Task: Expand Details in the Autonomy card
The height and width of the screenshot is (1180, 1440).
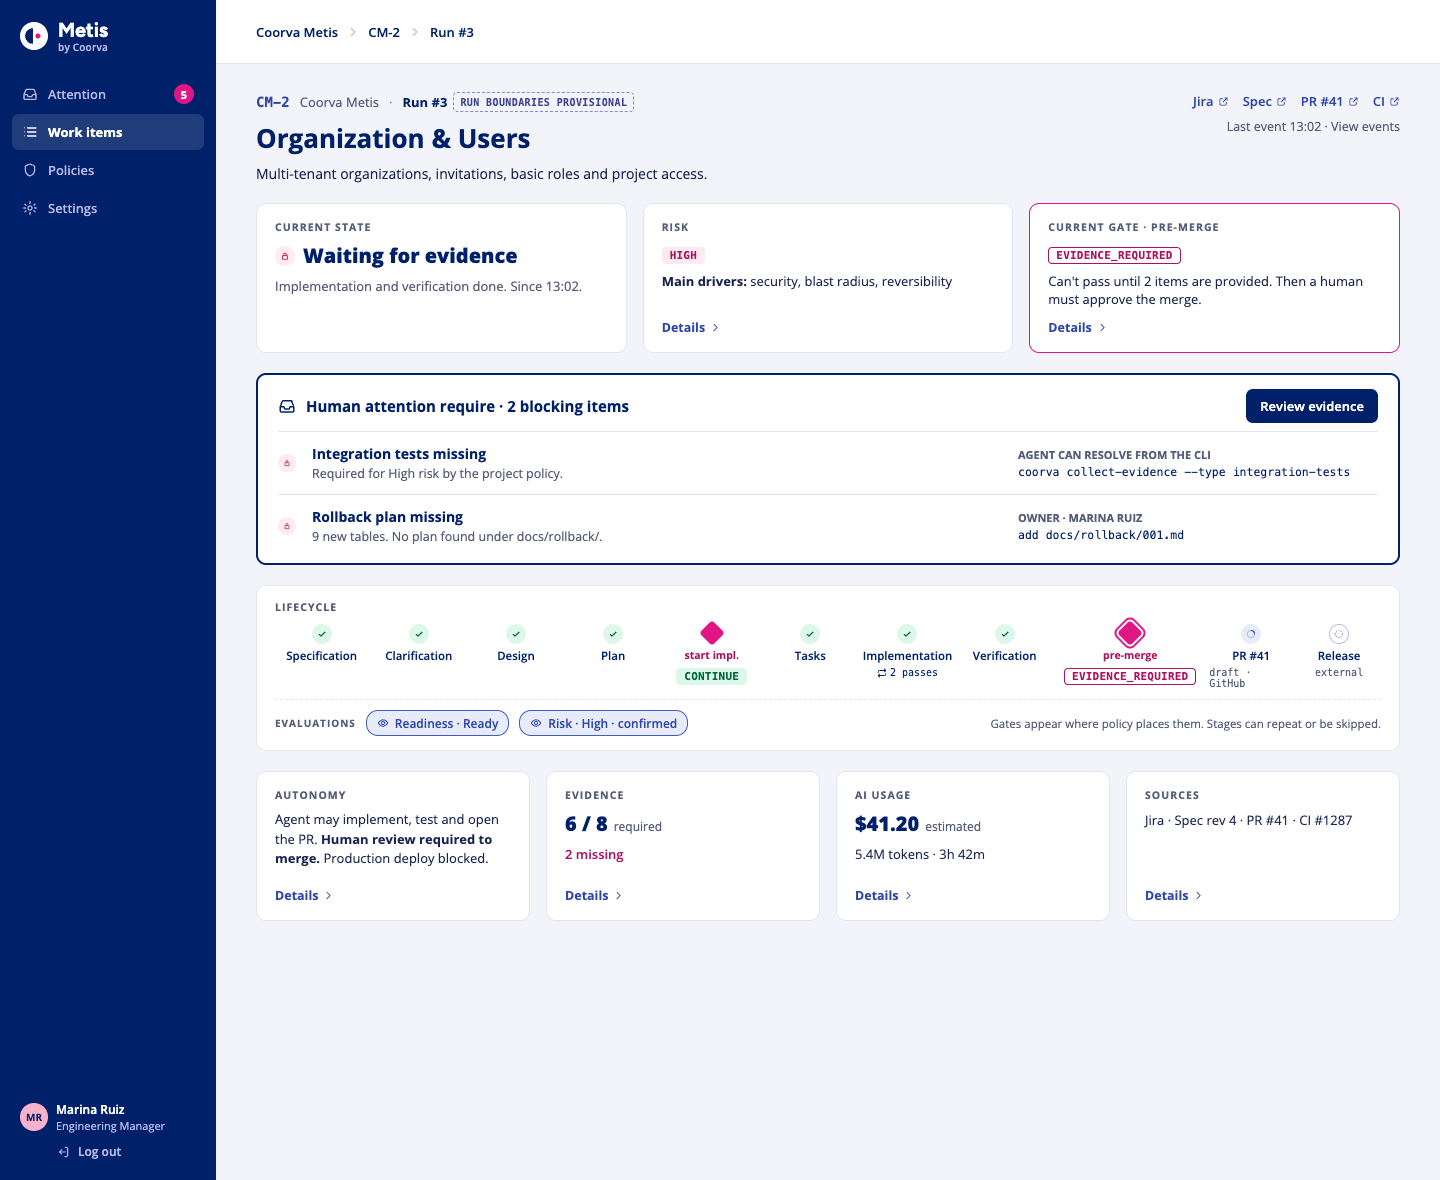Action: pyautogui.click(x=303, y=896)
